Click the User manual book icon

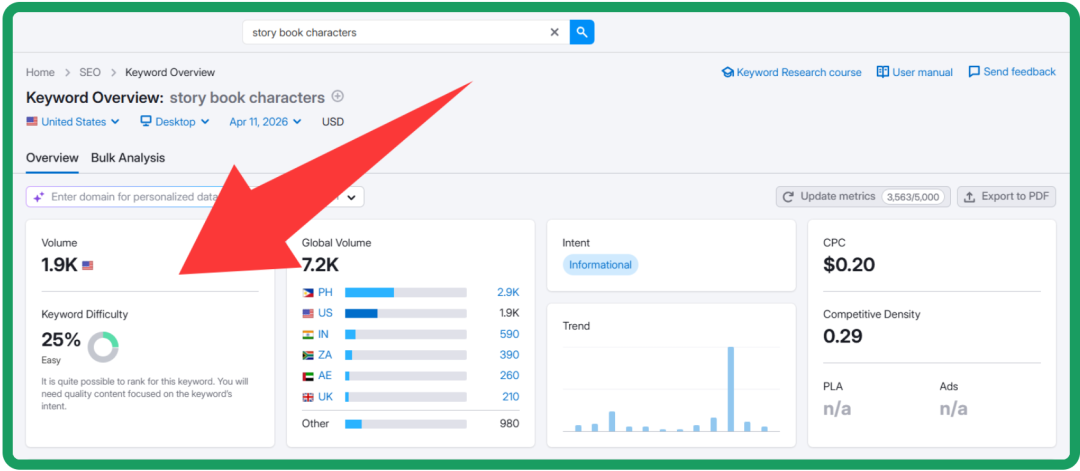(882, 72)
